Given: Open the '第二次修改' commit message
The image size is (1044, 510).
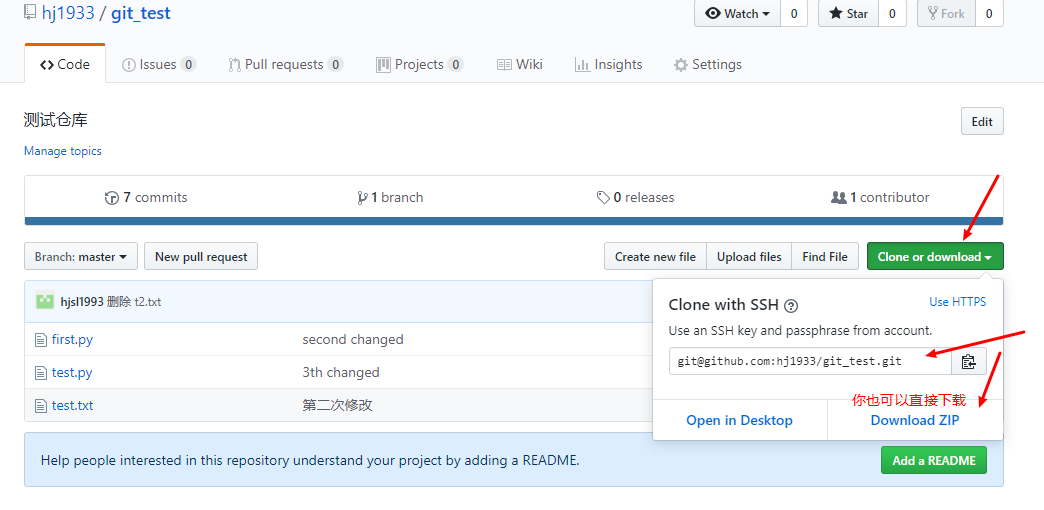Looking at the screenshot, I should [337, 405].
